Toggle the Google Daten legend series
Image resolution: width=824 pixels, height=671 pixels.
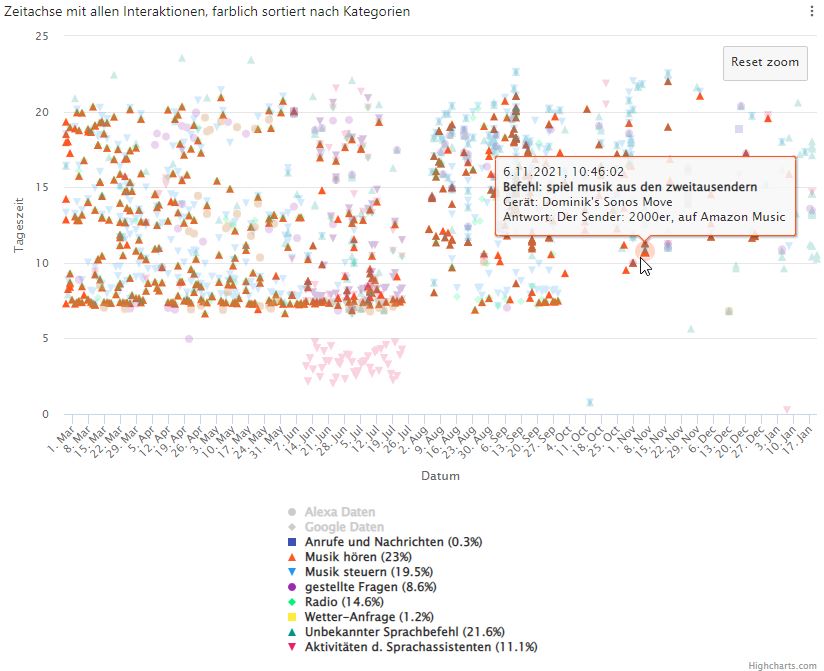pyautogui.click(x=344, y=527)
